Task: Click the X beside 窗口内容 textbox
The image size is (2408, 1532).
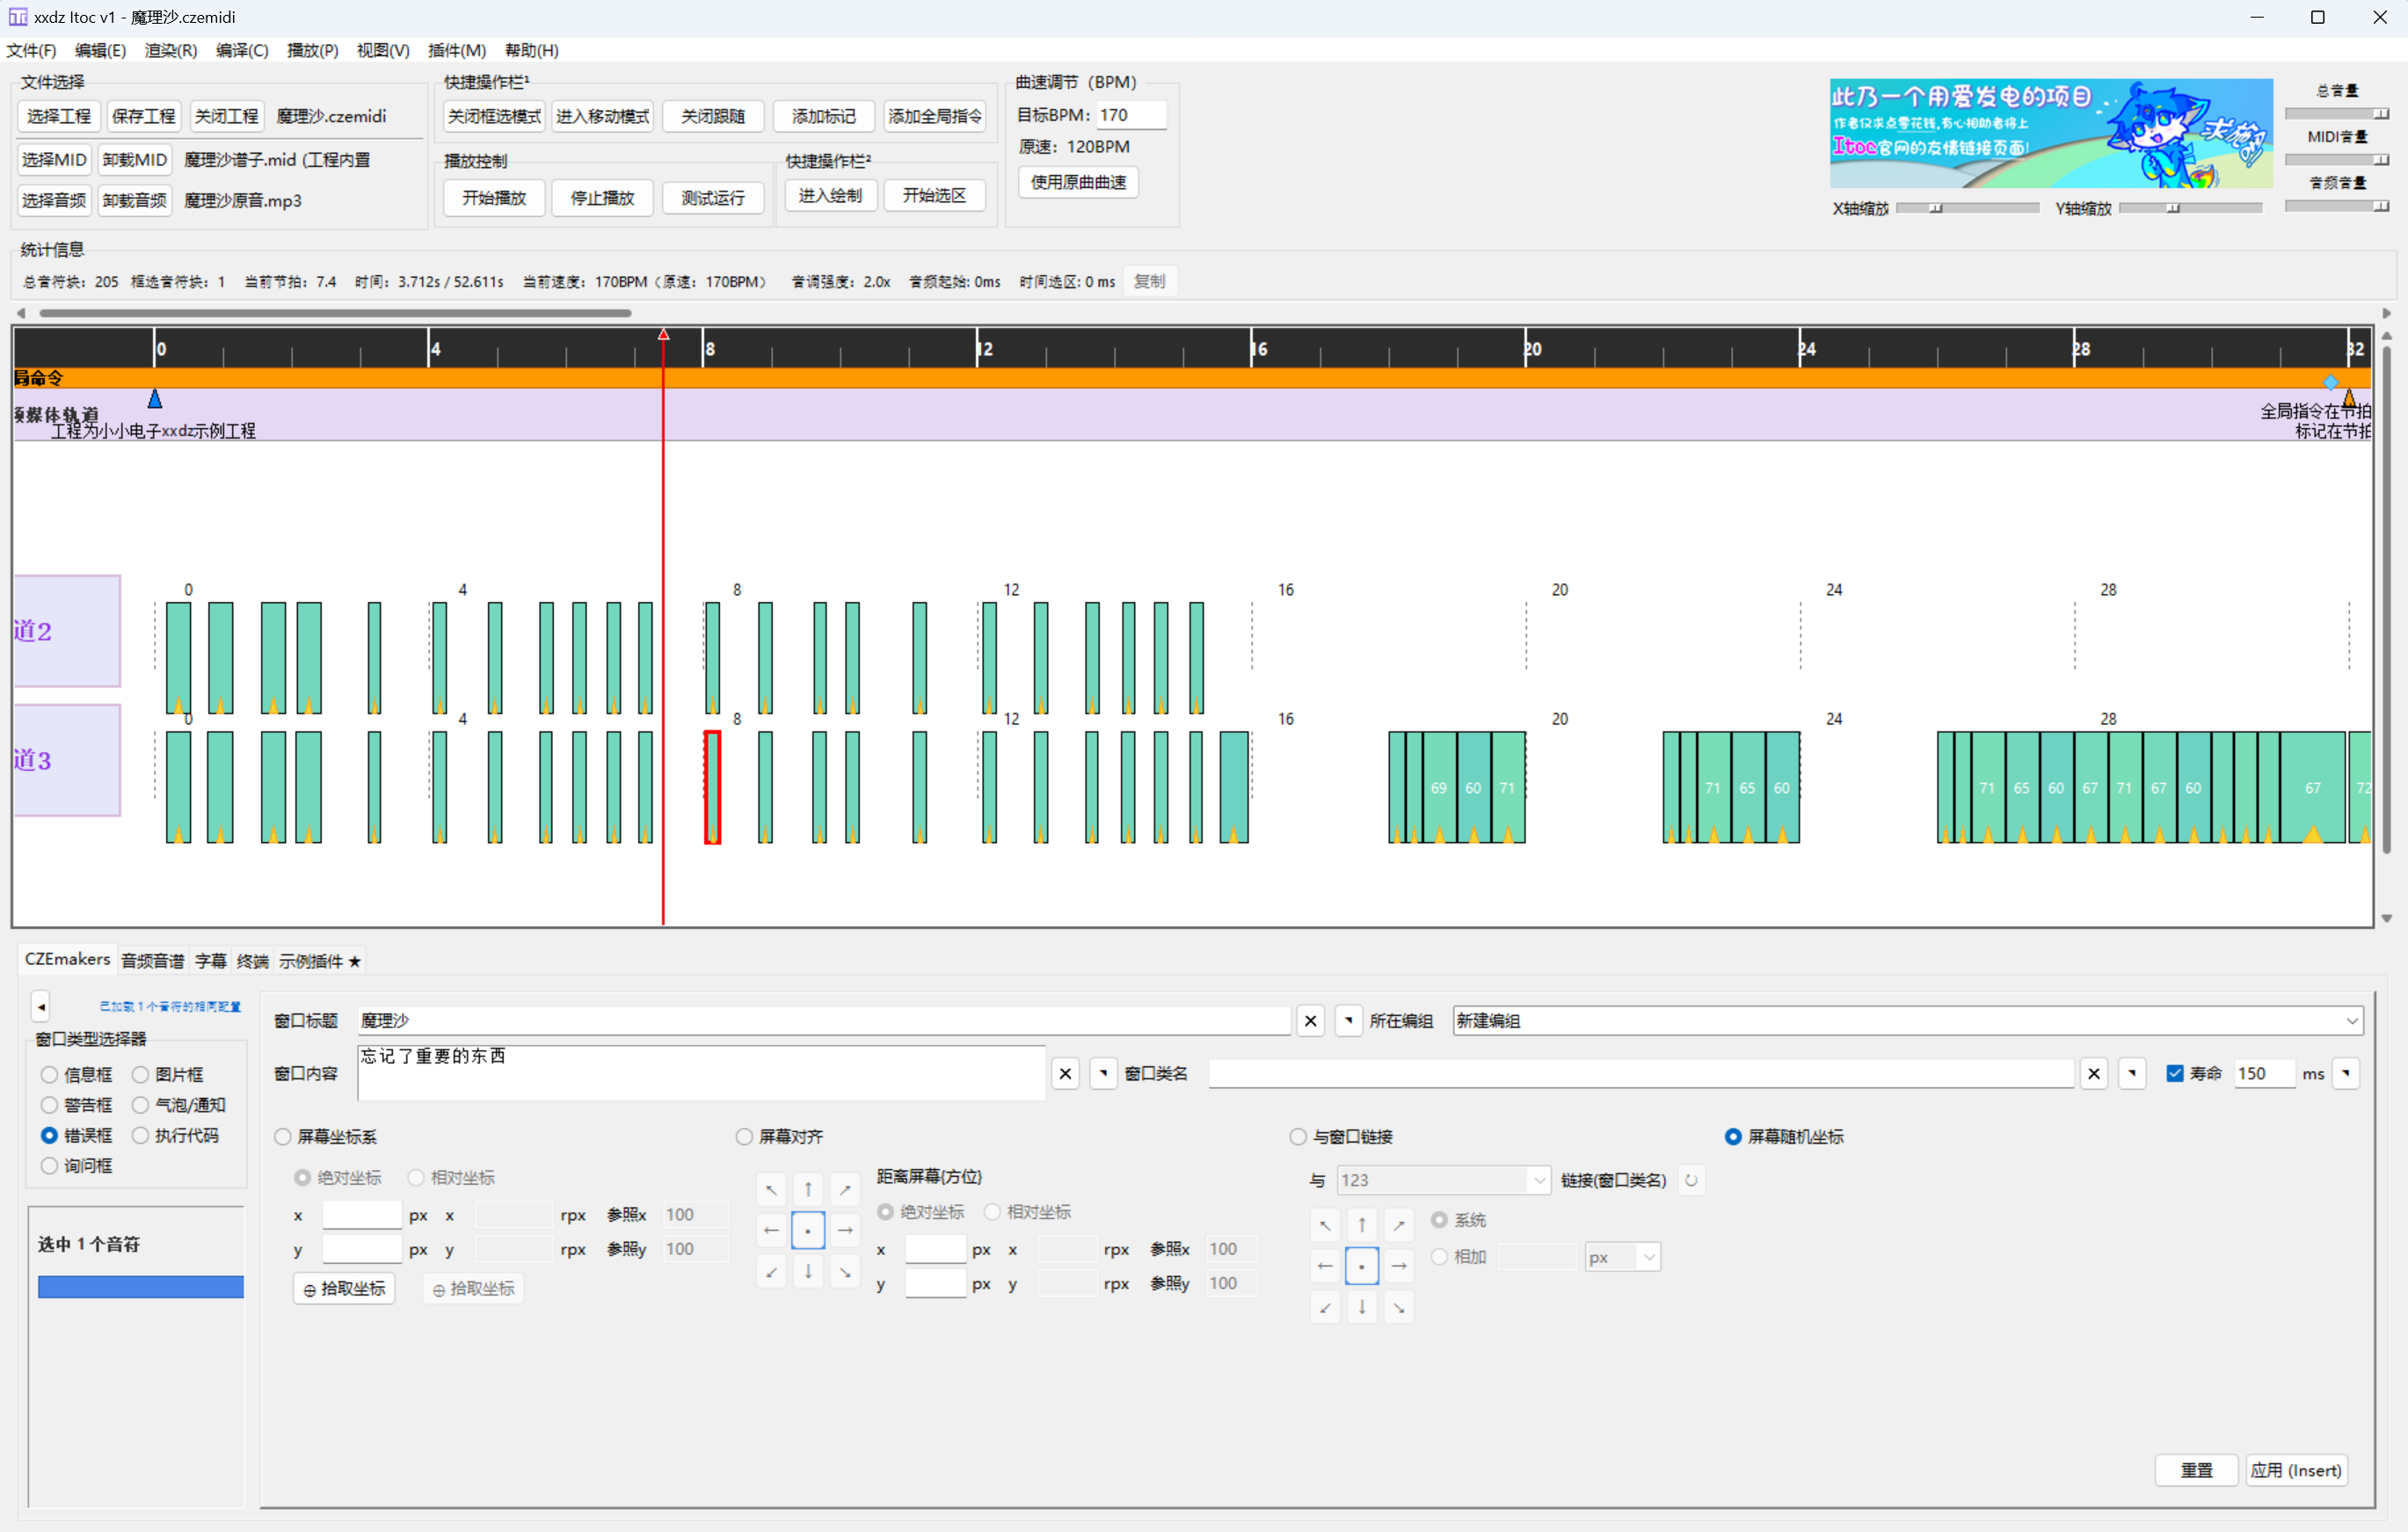Action: point(1065,1074)
